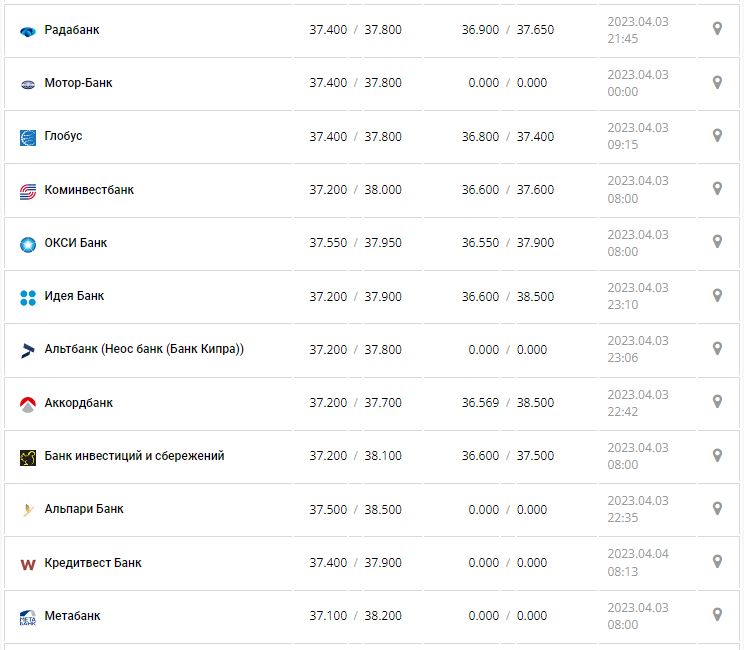Click the map pin icon for Радабанк
Viewport: 744px width, 650px height.
717,29
